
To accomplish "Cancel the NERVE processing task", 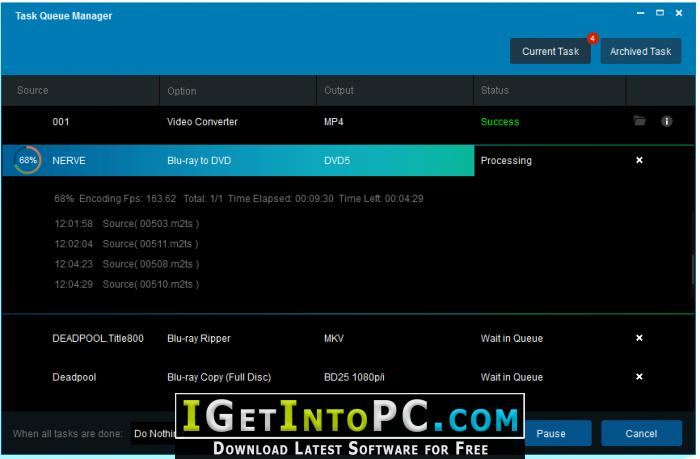I will click(639, 160).
